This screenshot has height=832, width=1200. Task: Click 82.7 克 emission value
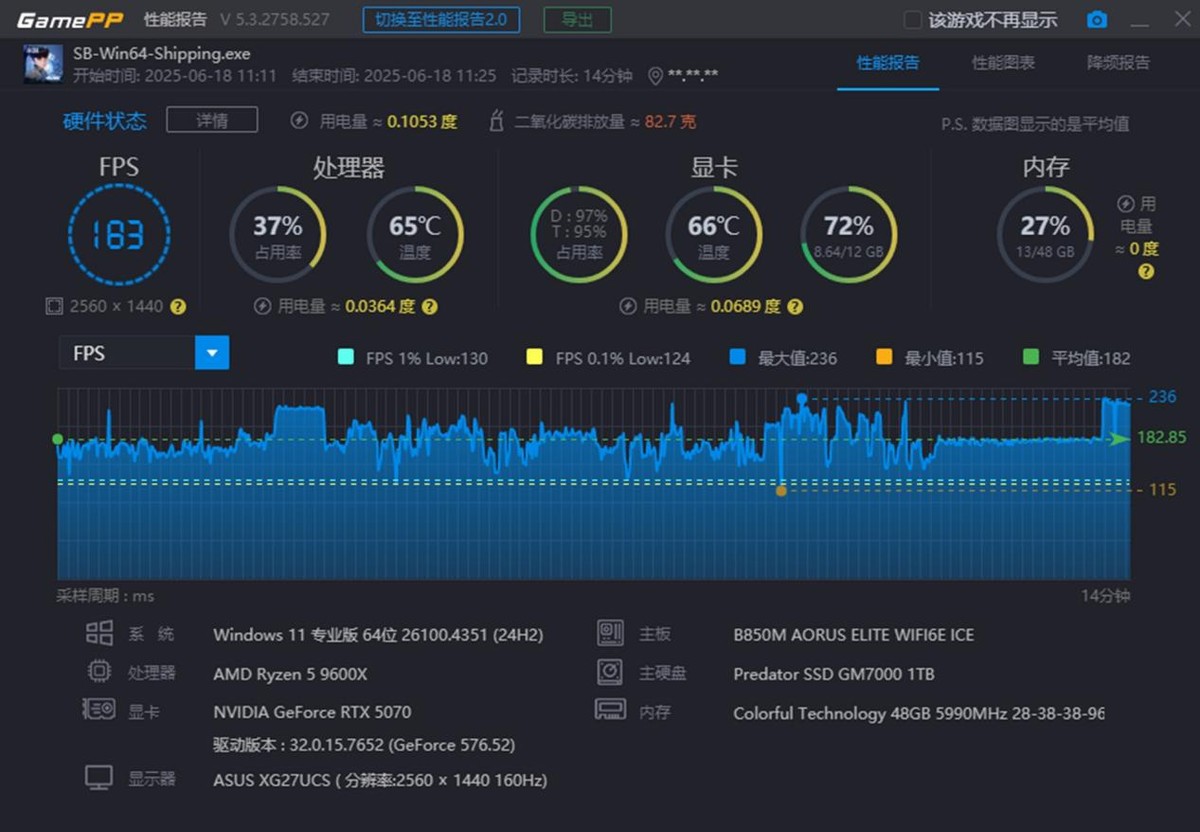670,121
